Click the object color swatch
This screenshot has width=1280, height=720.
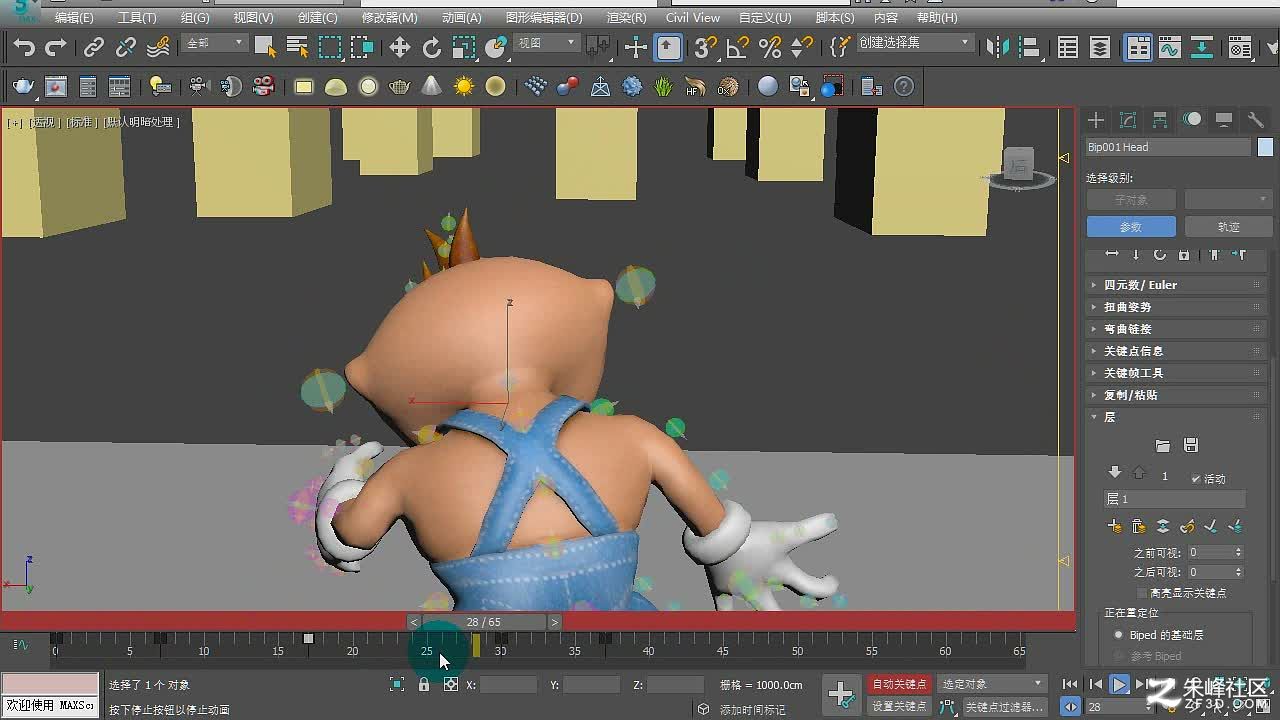1265,147
